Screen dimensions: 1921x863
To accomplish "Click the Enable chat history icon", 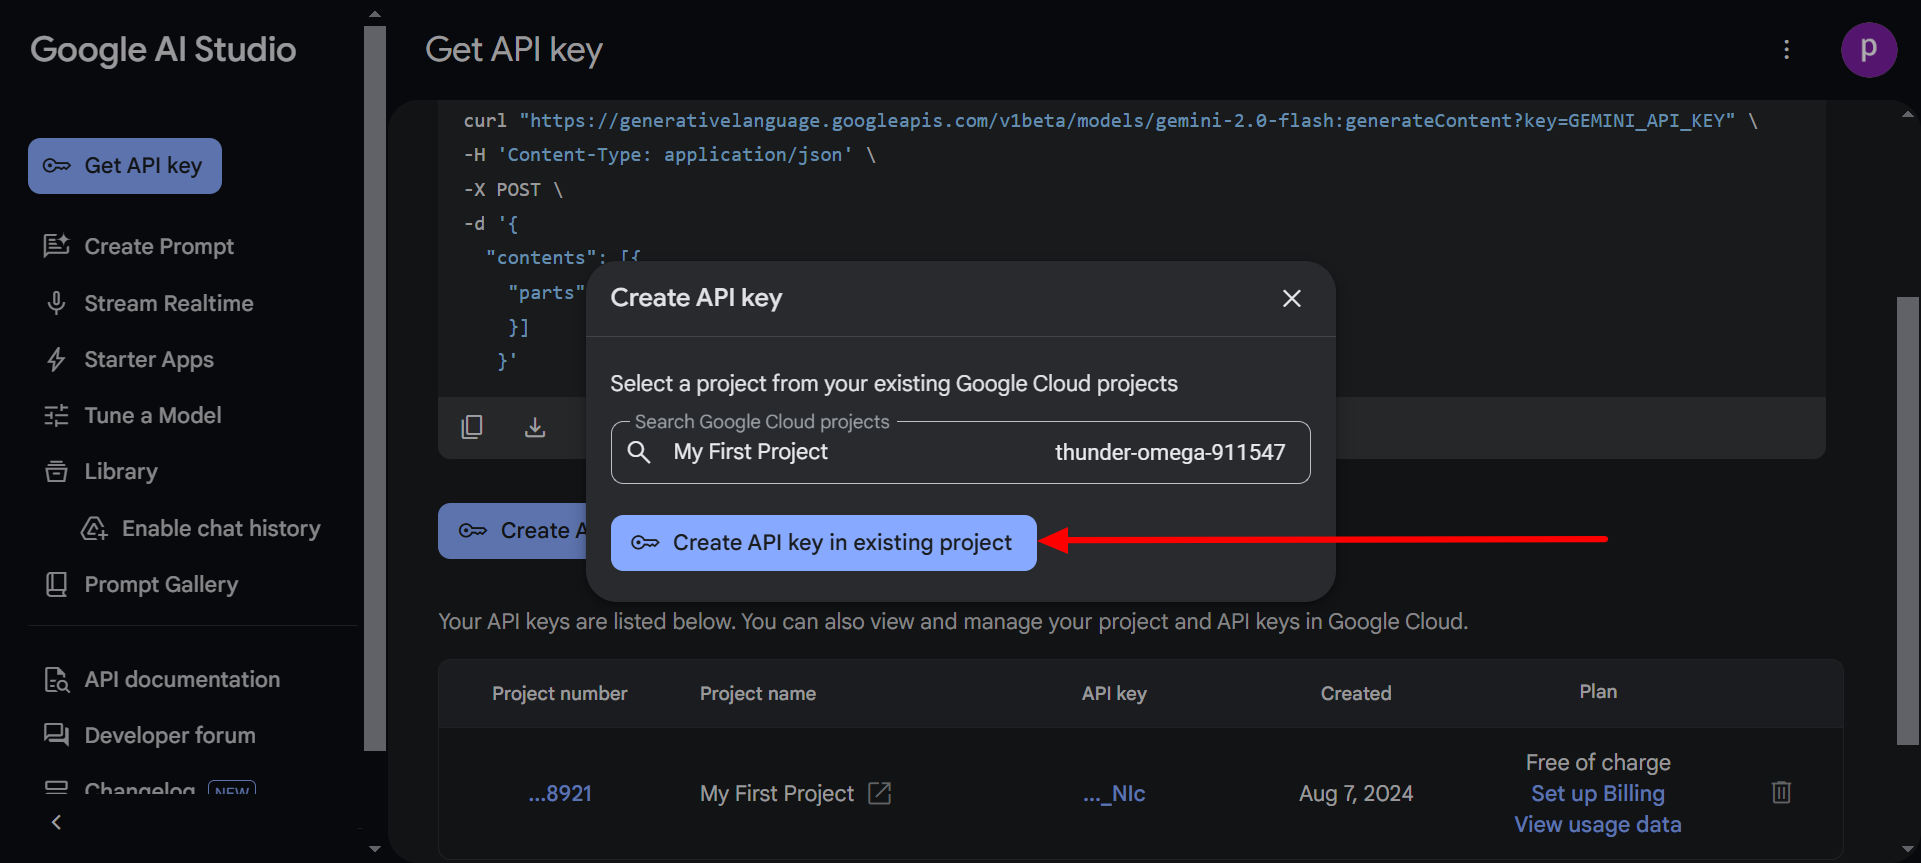I will point(94,528).
